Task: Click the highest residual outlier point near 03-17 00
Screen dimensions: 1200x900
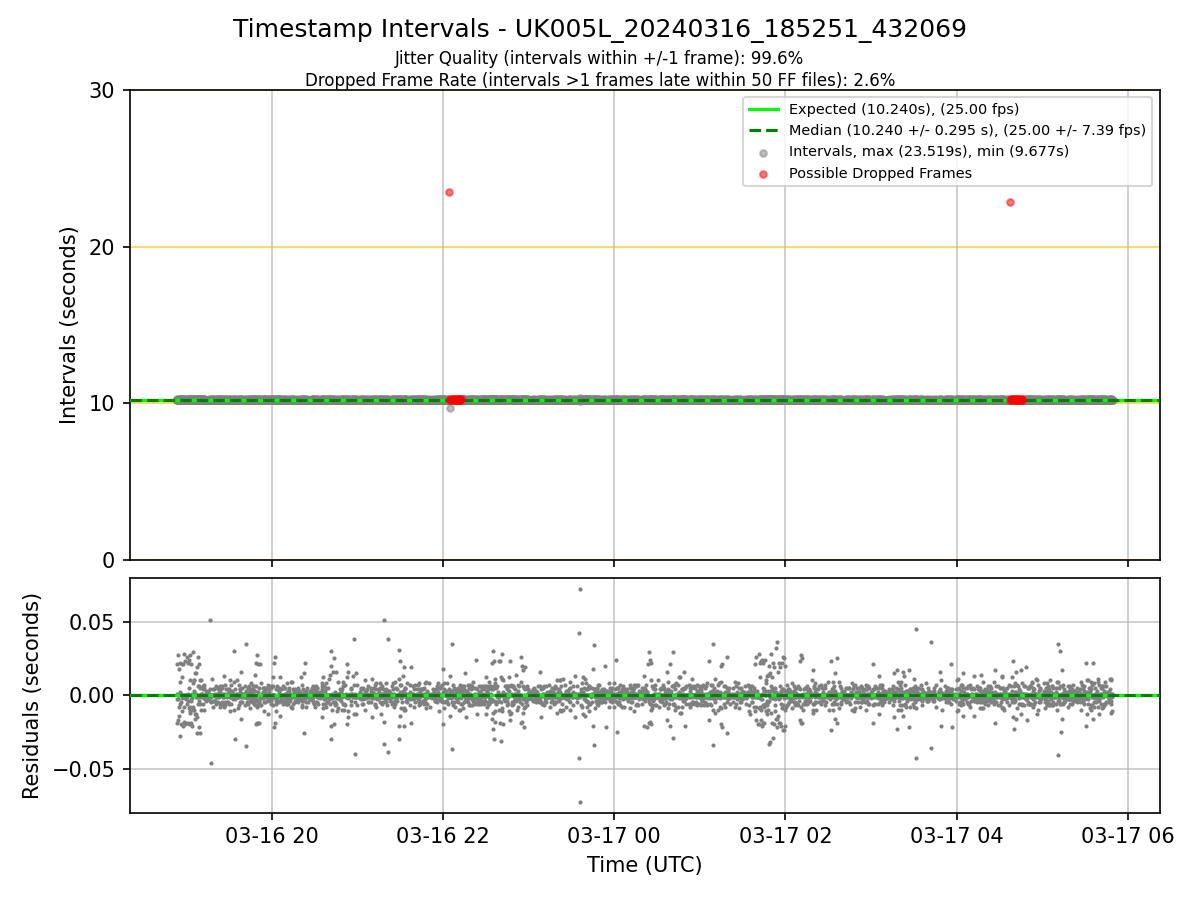Action: click(580, 589)
